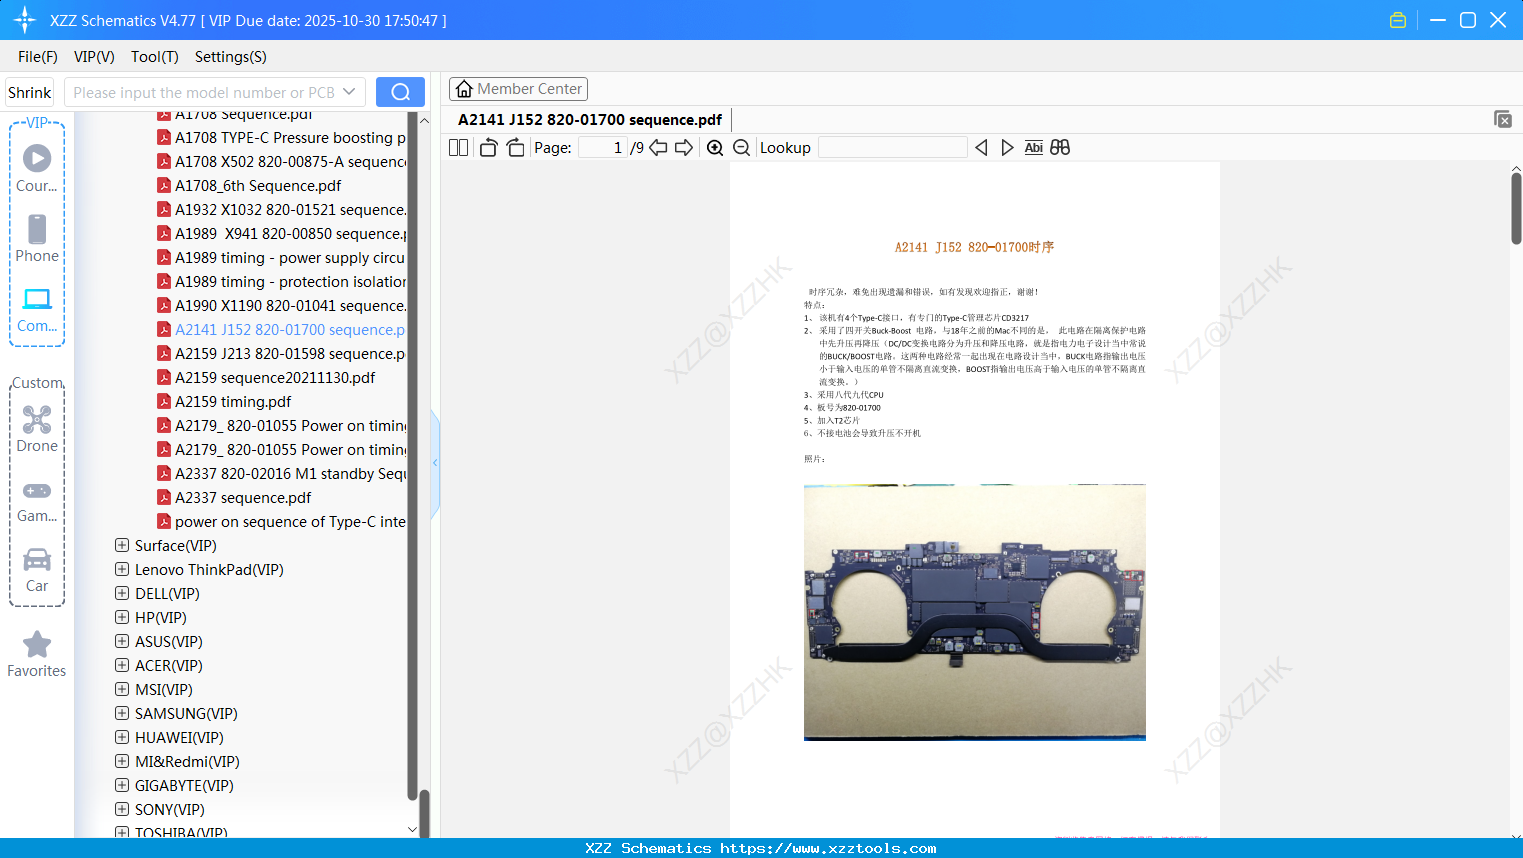Screen dimensions: 1523x858
Task: Zoom in on the PDF
Action: tap(715, 148)
